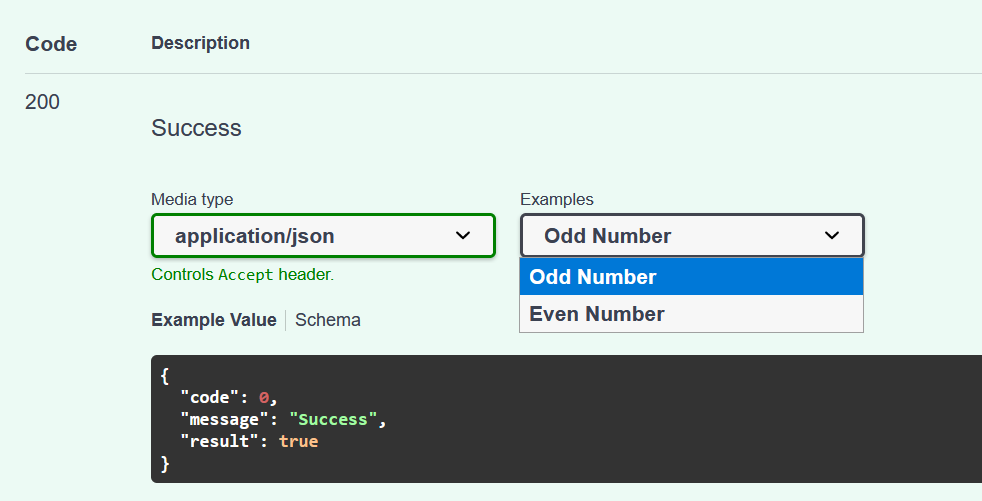This screenshot has width=982, height=501.
Task: Click the "code" key in the JSON example
Action: pos(210,398)
